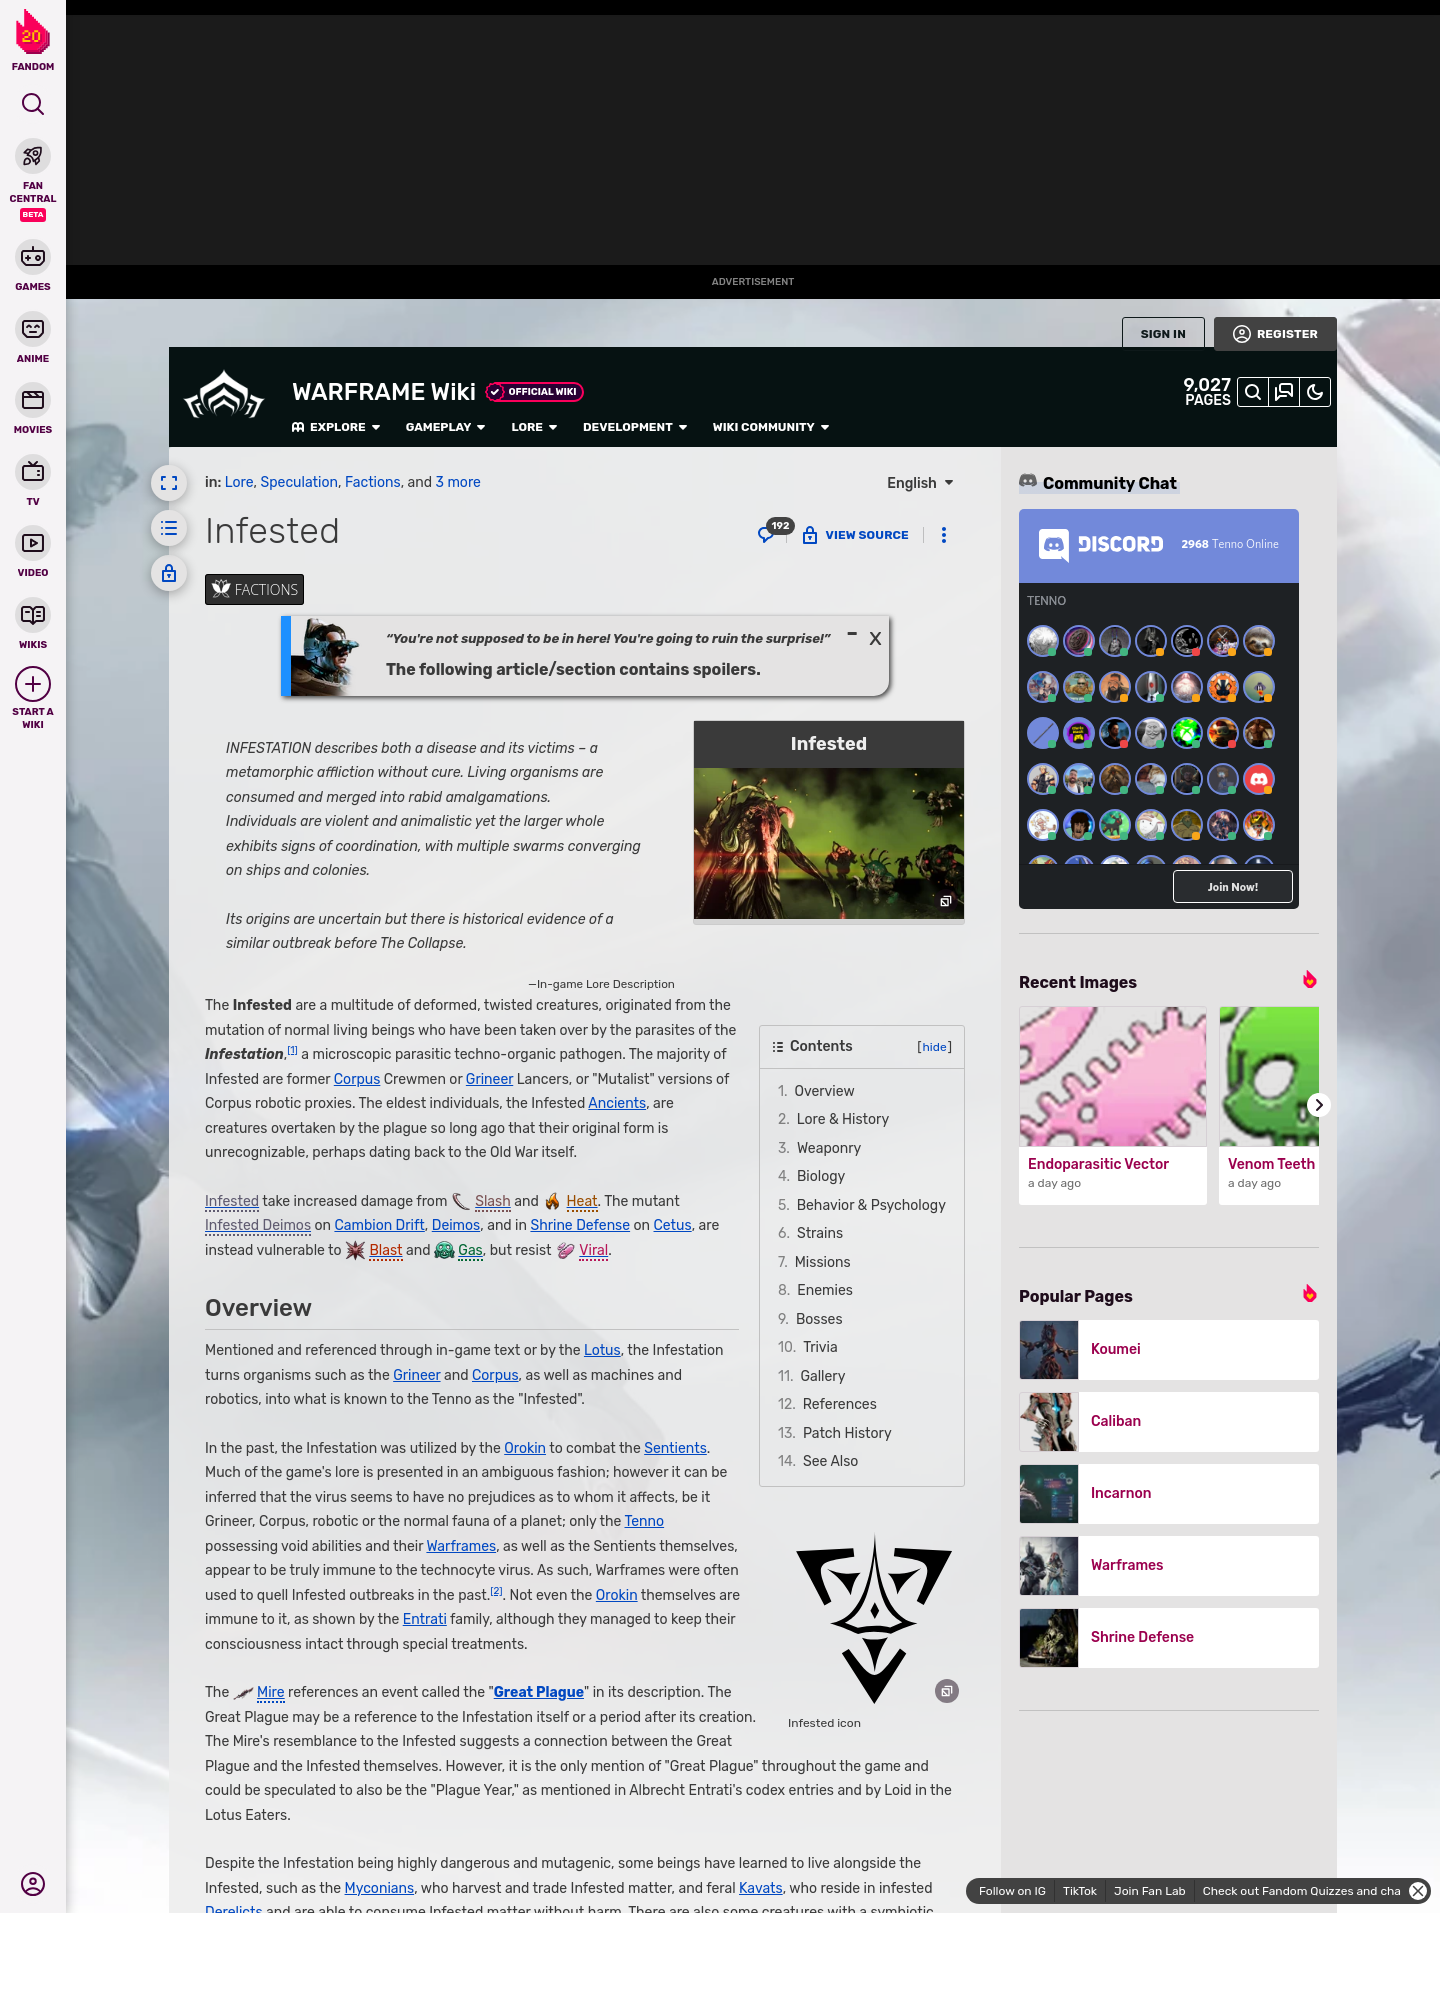Expand the Wiki Community menu

(x=771, y=427)
